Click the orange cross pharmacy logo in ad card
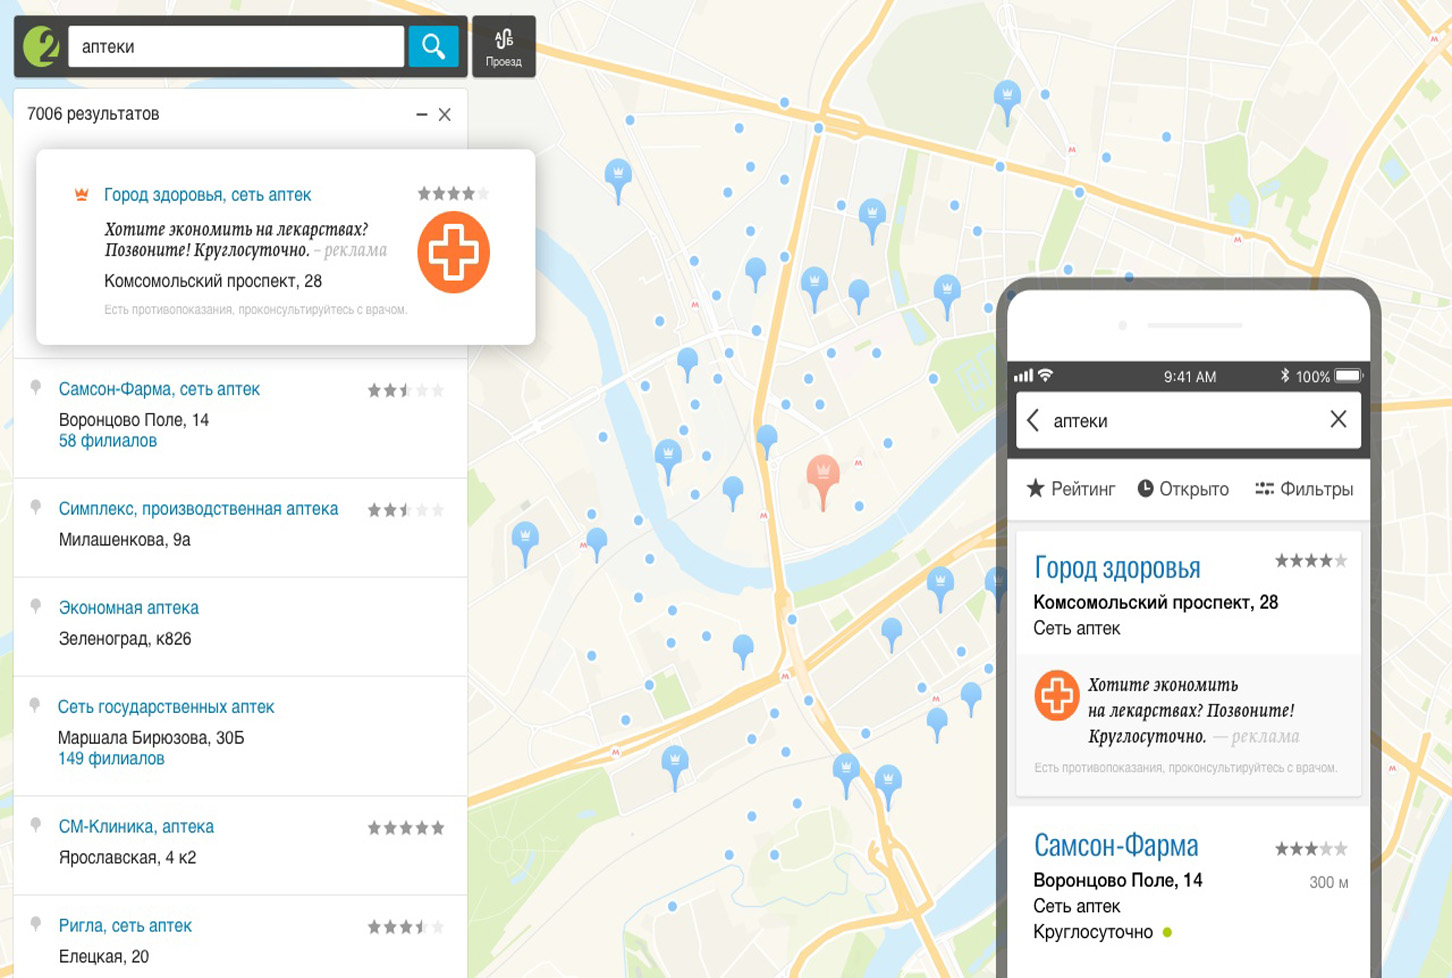 tap(453, 252)
